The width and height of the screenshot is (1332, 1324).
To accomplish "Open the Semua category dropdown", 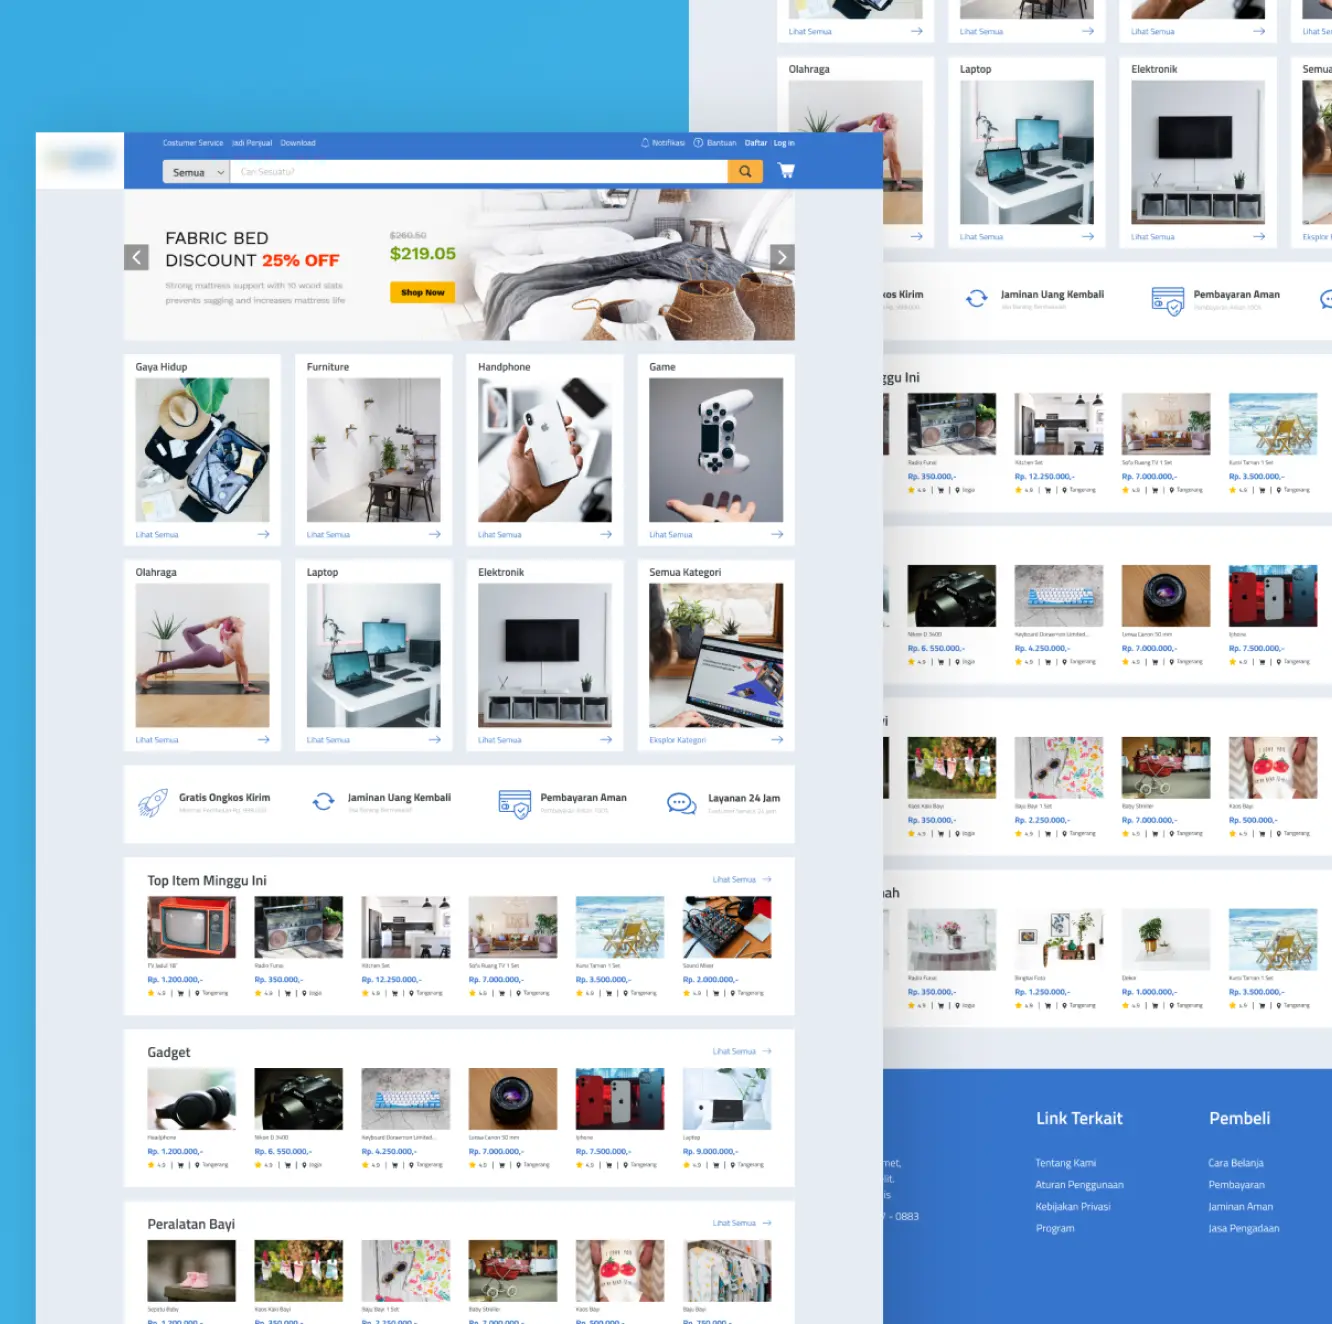I will click(x=196, y=172).
